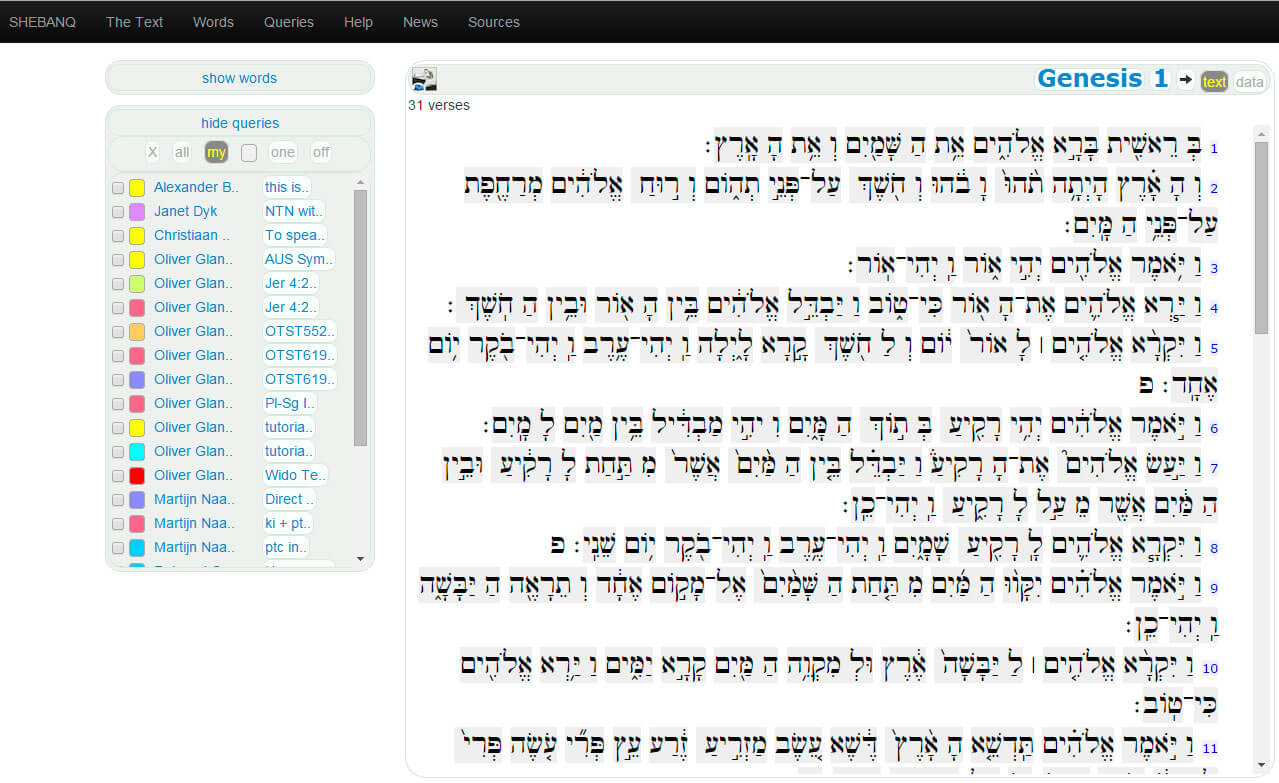The height and width of the screenshot is (783, 1279).
Task: Click the scroll-up arrow of the text pane
Action: pyautogui.click(x=1261, y=133)
